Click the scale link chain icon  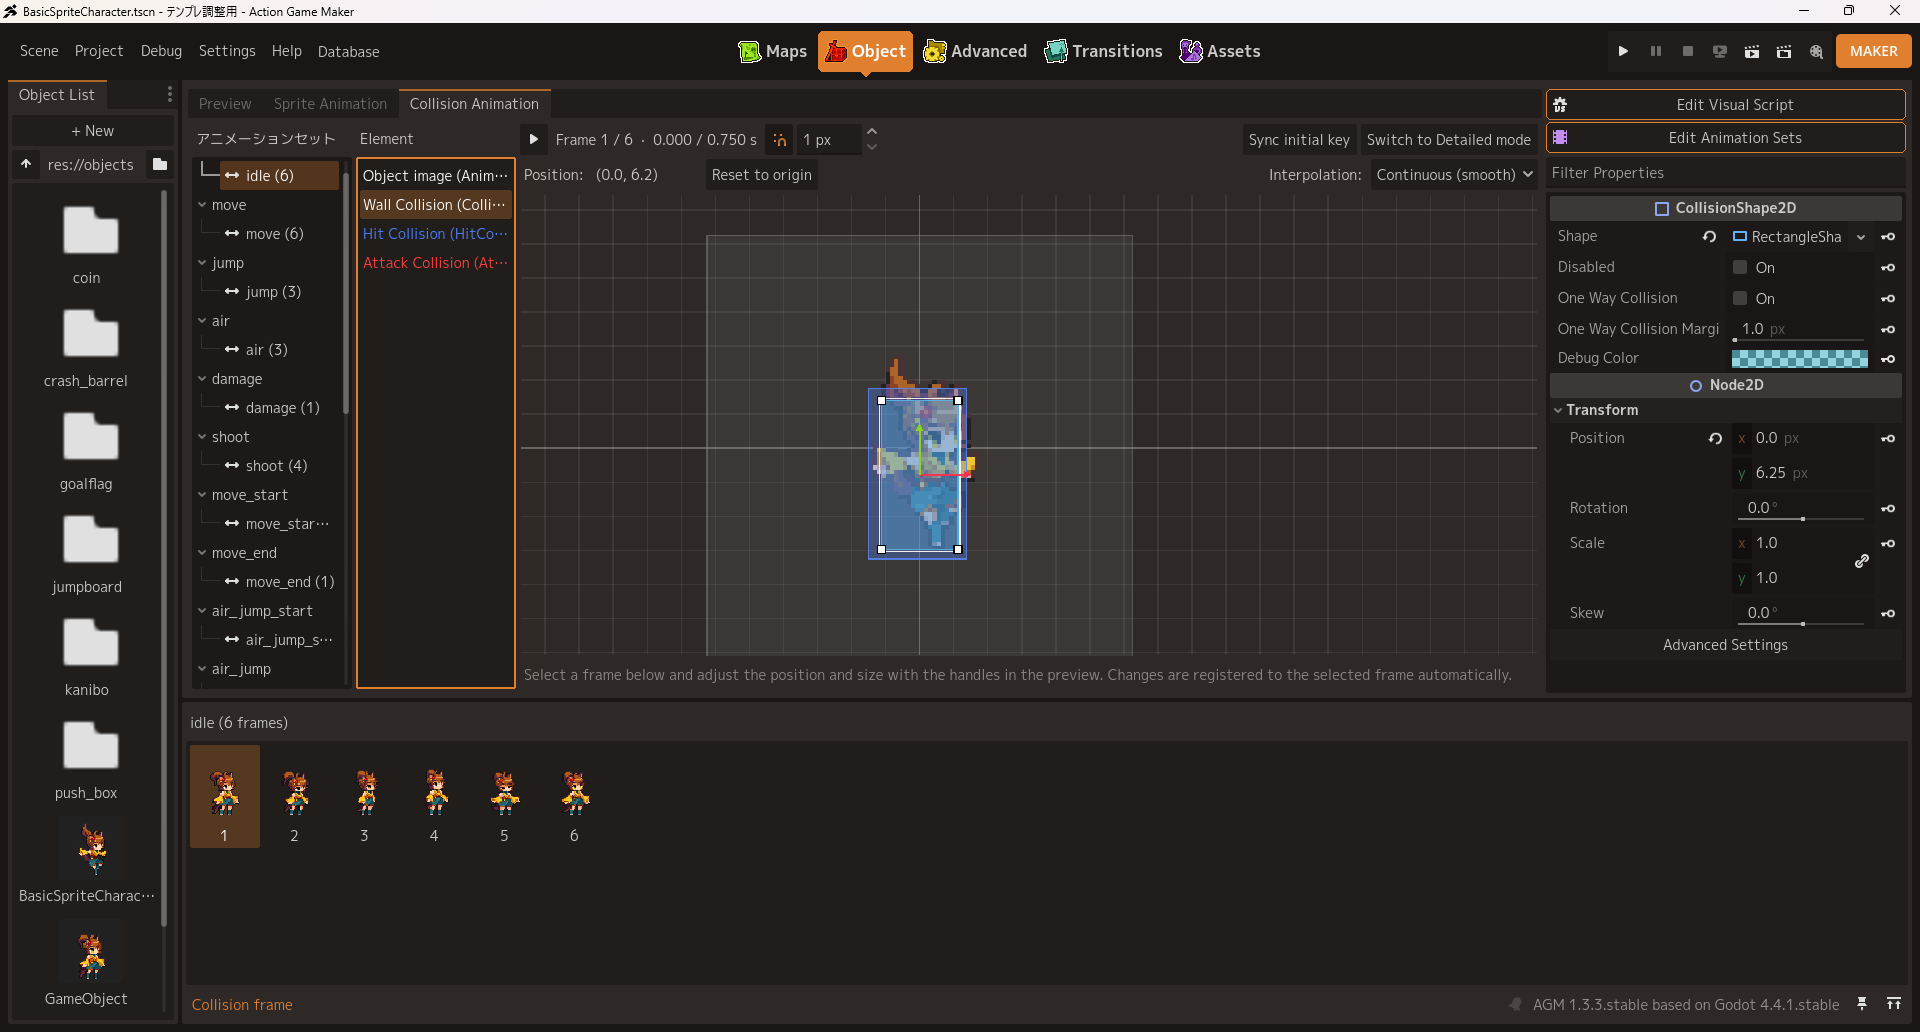(1862, 561)
